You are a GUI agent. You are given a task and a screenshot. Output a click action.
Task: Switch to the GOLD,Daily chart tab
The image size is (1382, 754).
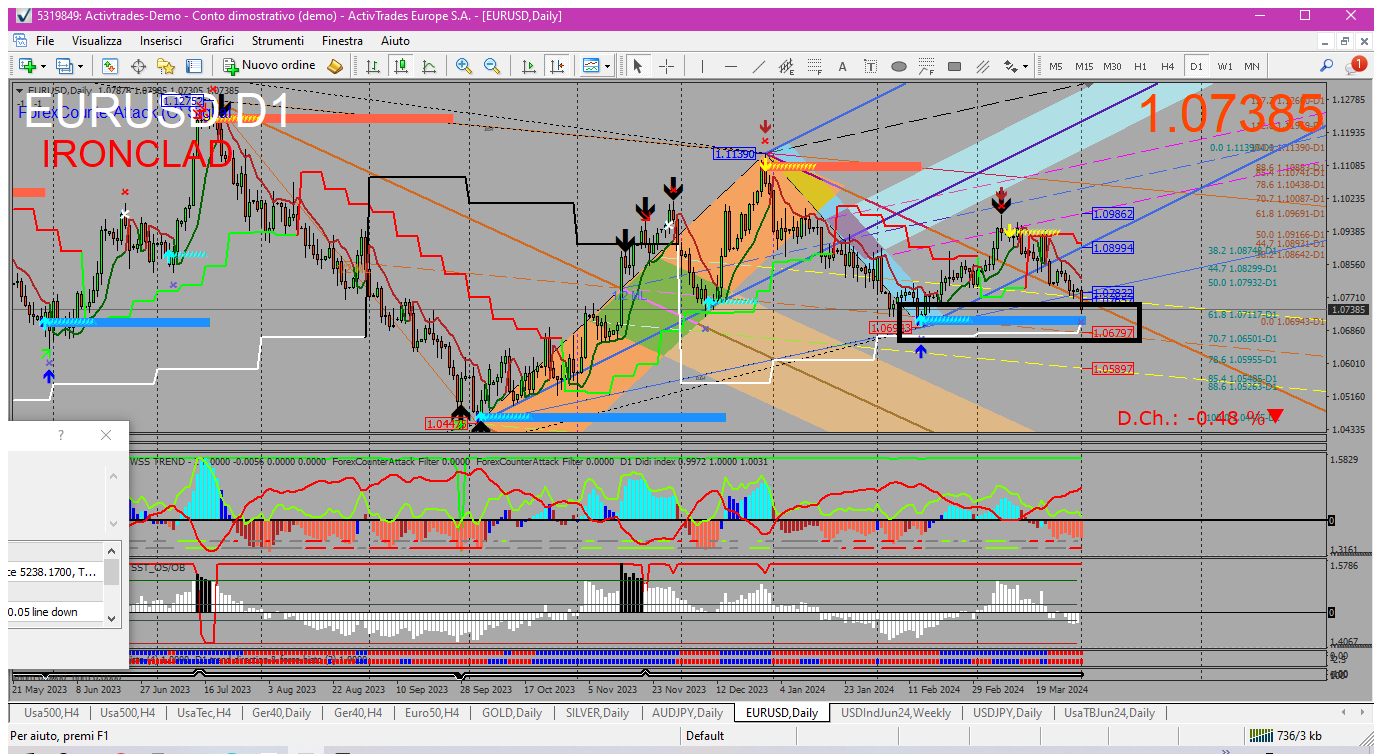(x=512, y=713)
